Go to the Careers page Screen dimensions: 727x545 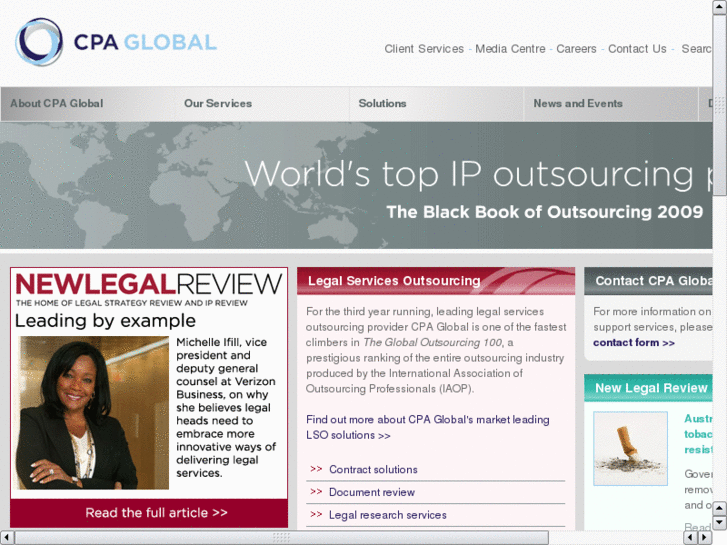coord(576,49)
